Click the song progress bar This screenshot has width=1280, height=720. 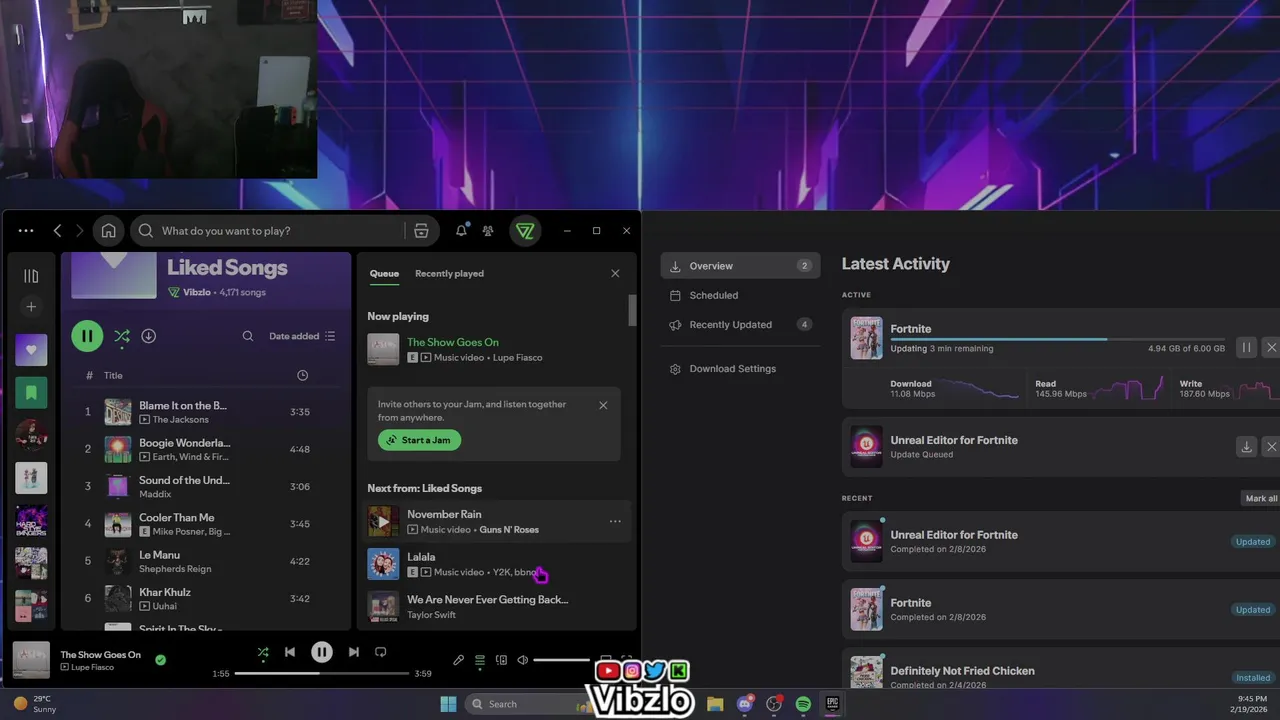322,673
